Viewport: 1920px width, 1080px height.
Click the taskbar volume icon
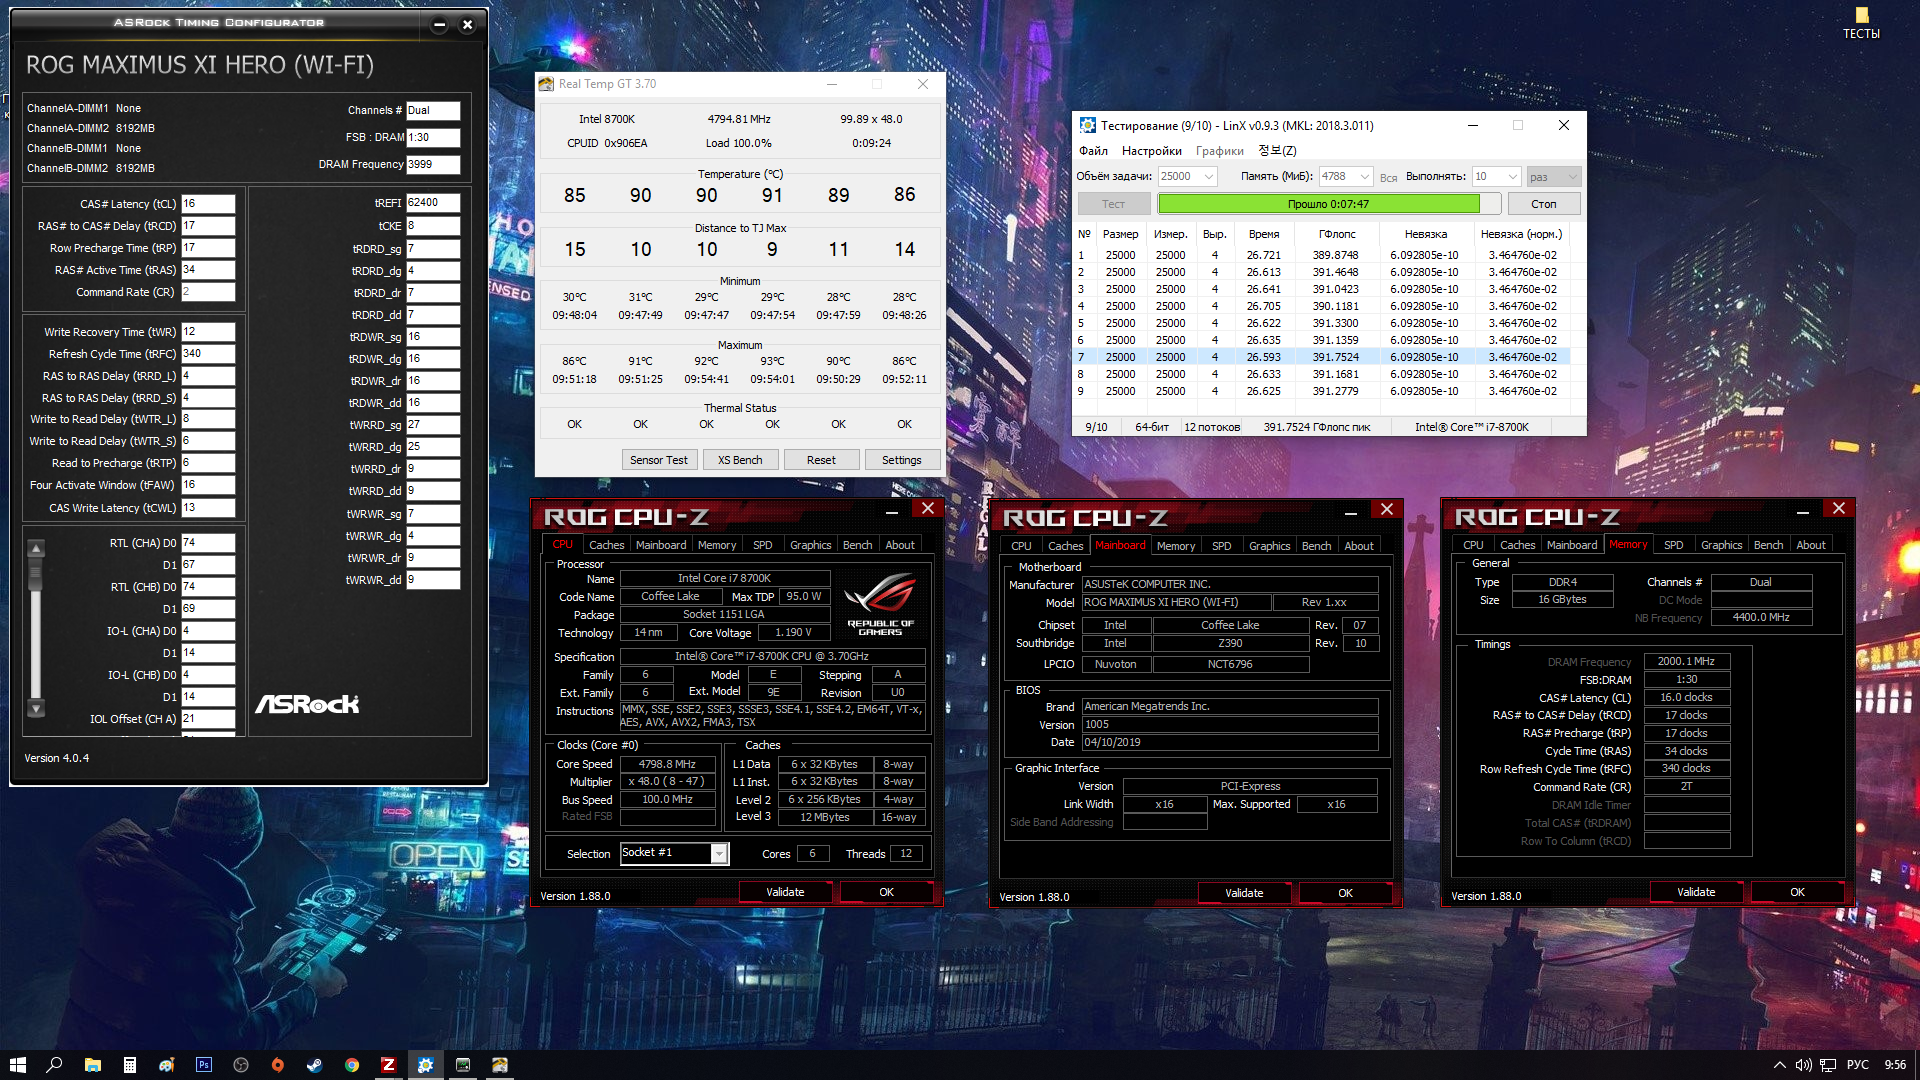point(1803,1065)
